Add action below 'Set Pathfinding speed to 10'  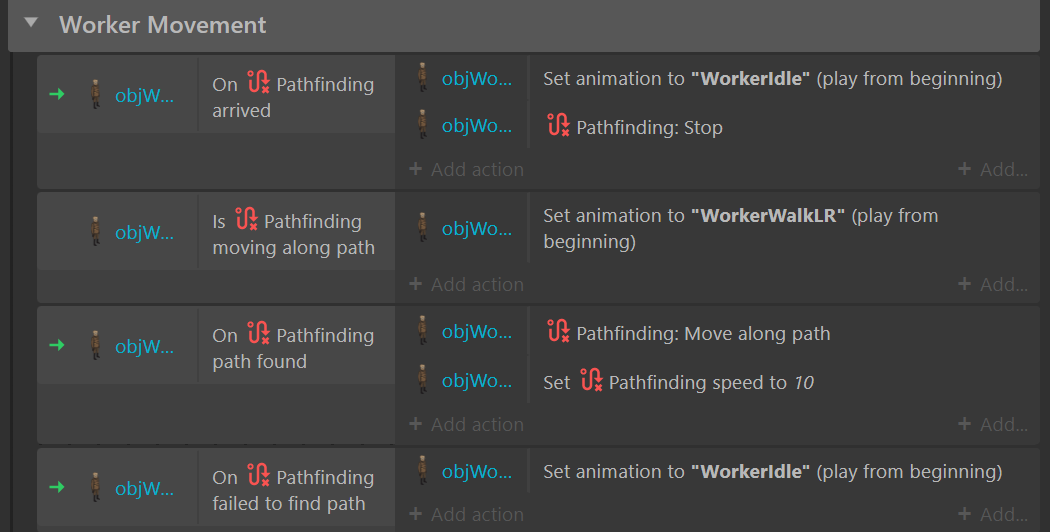click(467, 424)
